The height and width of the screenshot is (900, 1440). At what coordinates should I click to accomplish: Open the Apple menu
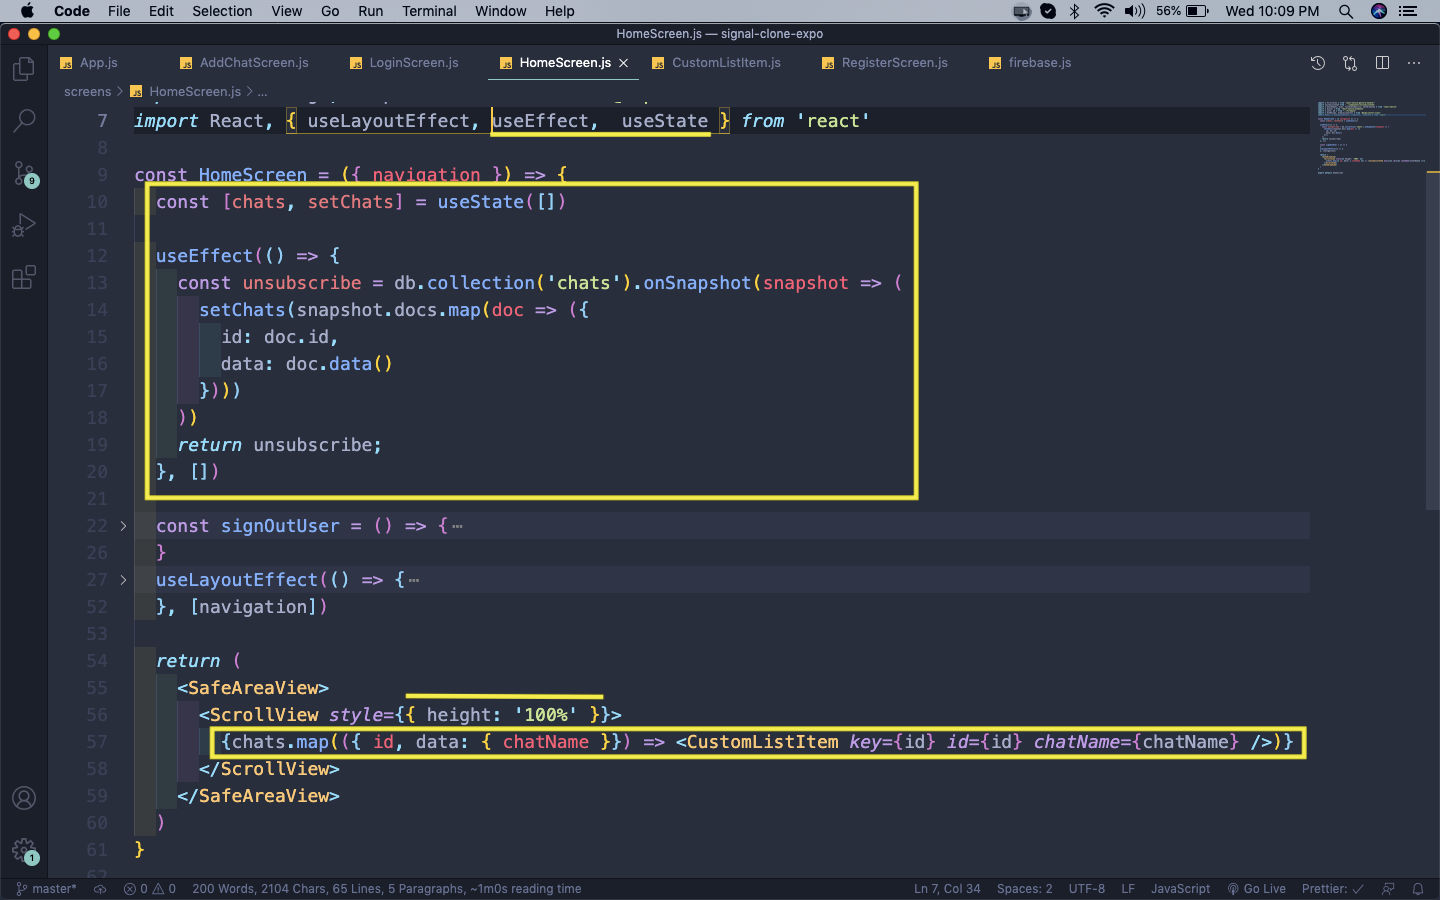coord(27,11)
